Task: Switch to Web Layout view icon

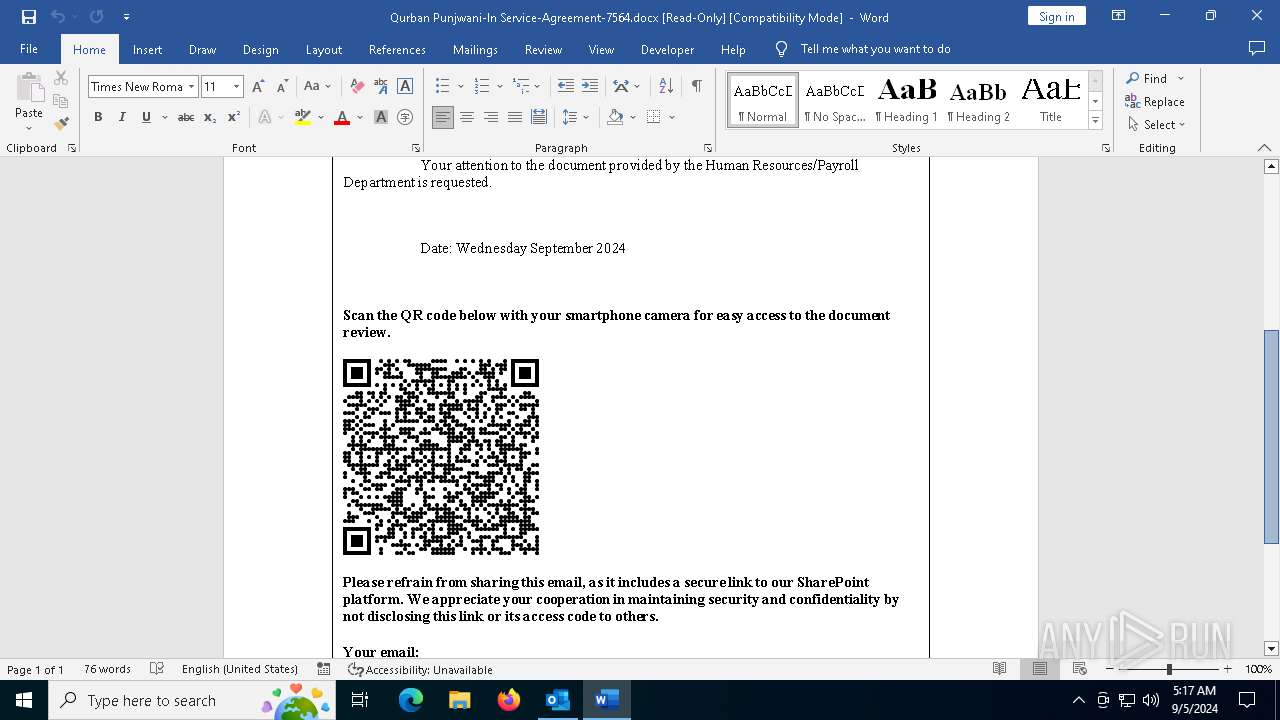Action: coord(1079,669)
